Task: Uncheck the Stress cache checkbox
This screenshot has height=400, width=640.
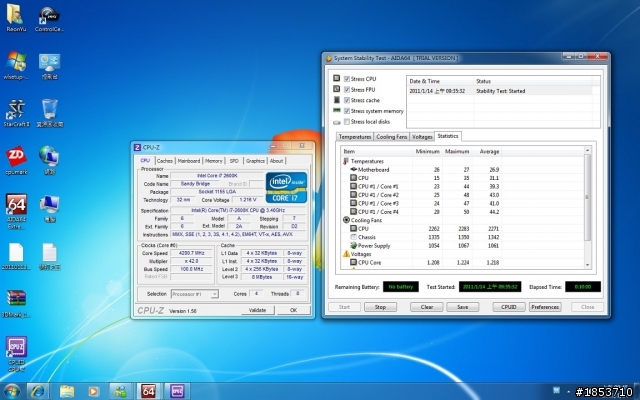Action: [347, 100]
